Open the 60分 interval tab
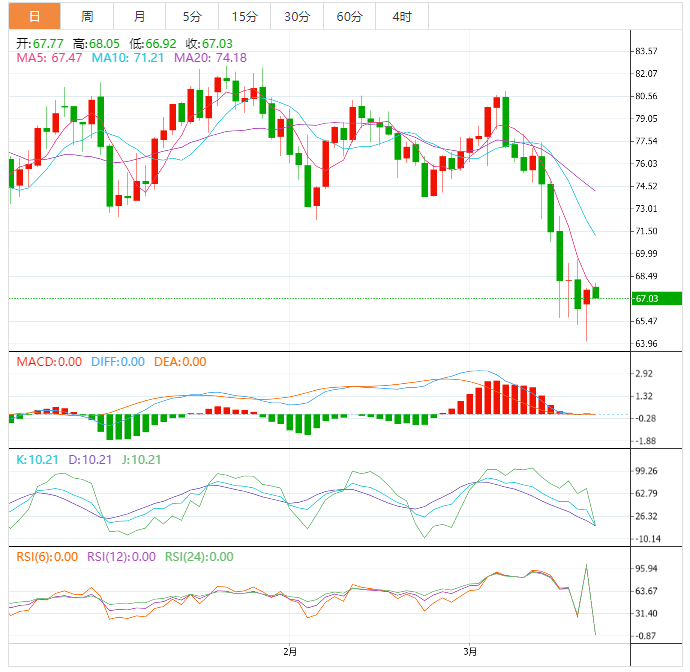Viewport: 690px width, 672px height. [x=349, y=16]
